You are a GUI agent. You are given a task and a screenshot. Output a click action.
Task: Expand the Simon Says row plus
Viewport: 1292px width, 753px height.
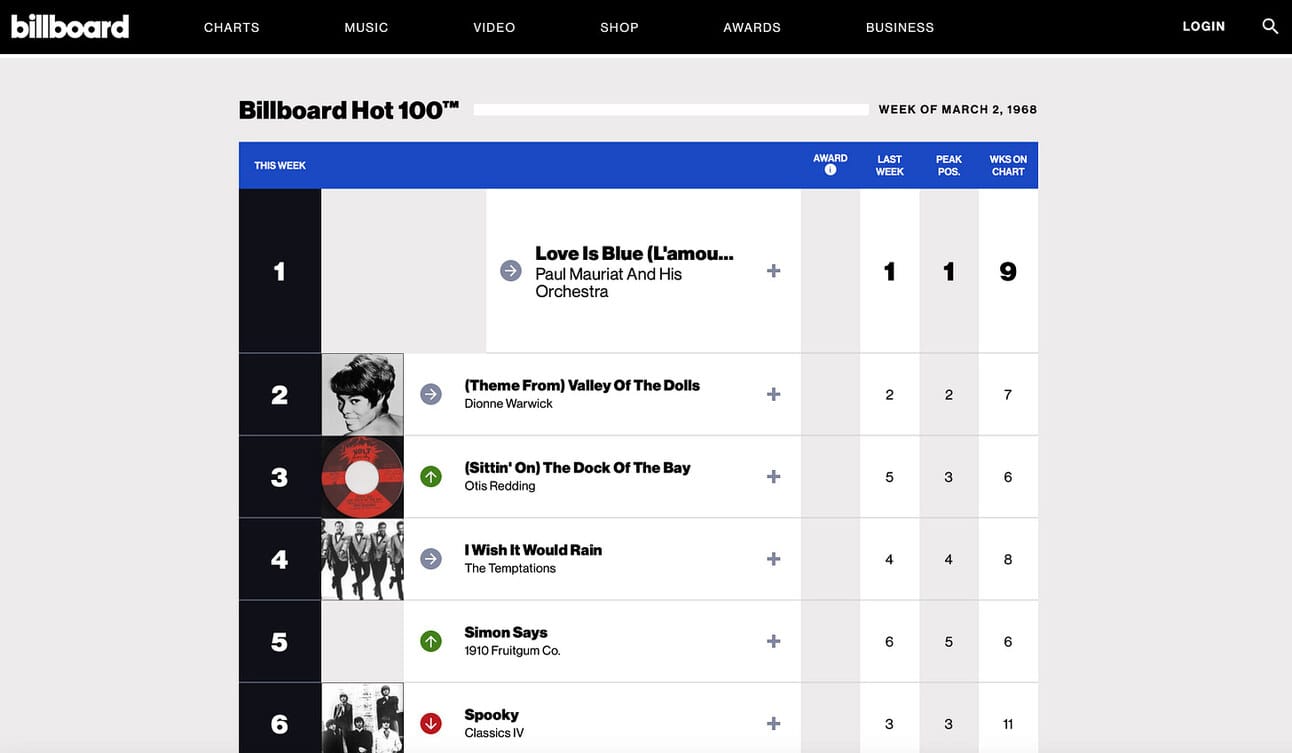pos(773,641)
